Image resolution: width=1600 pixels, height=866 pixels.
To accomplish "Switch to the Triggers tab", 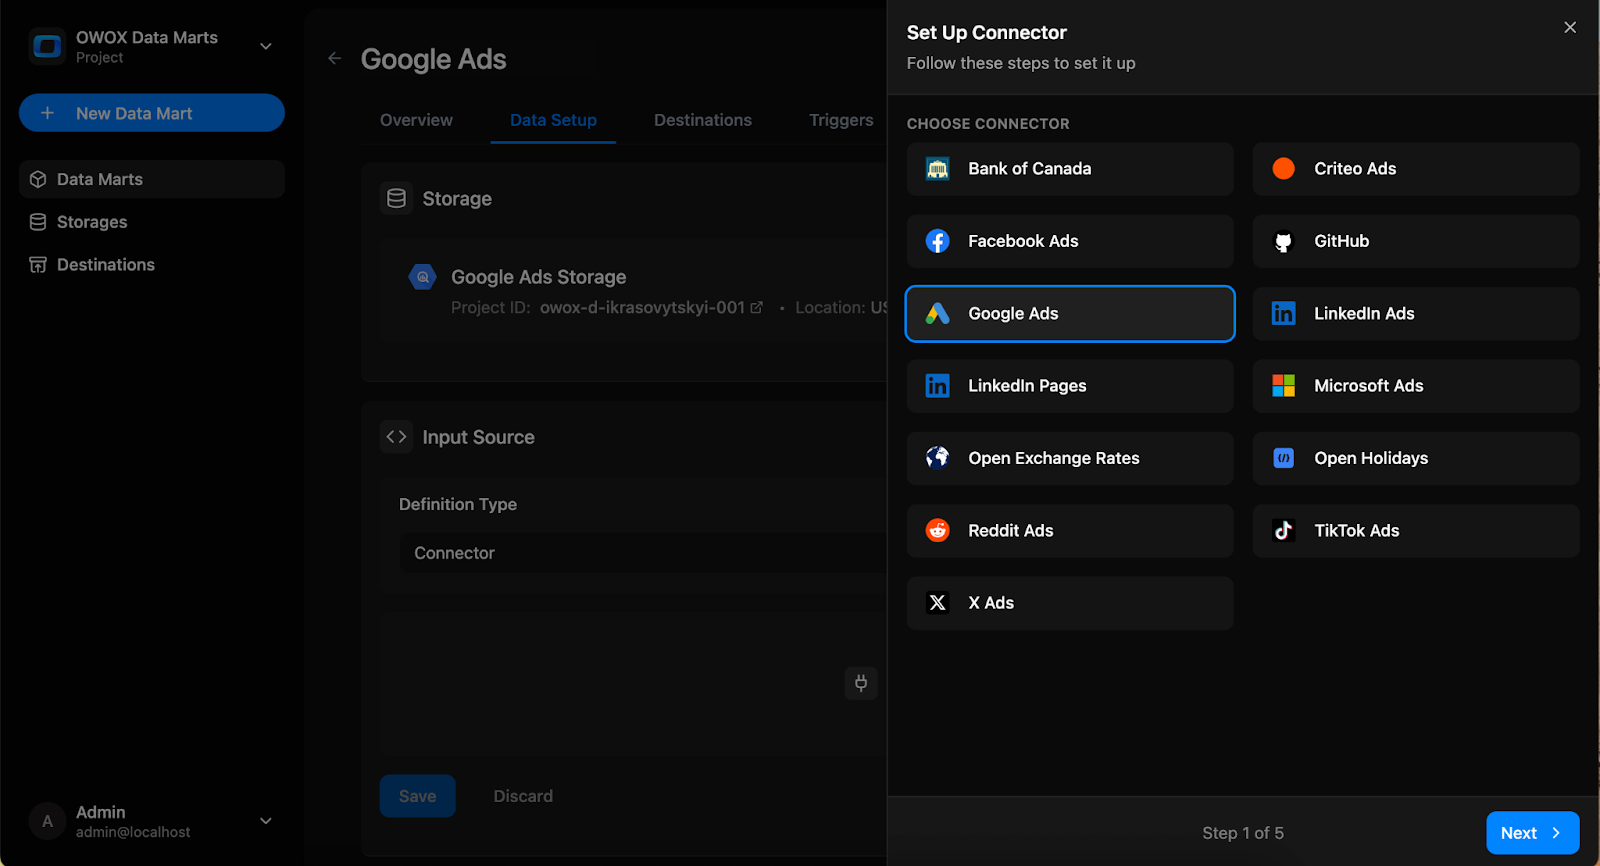I will click(x=841, y=120).
